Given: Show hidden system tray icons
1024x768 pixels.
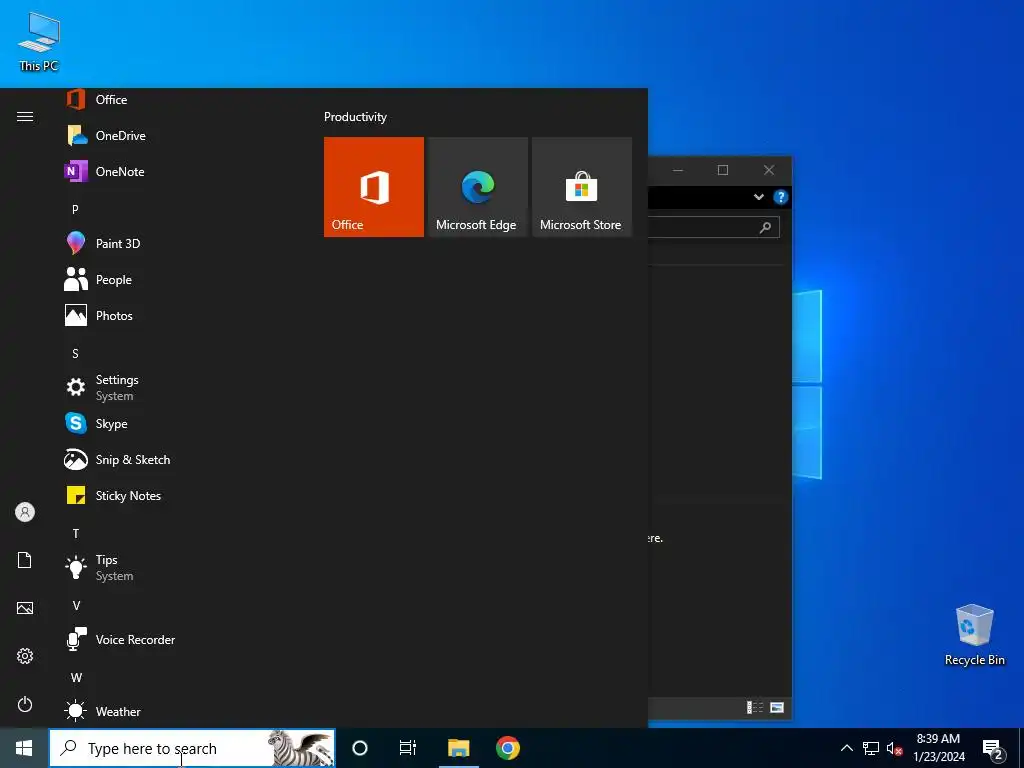Looking at the screenshot, I should 846,748.
